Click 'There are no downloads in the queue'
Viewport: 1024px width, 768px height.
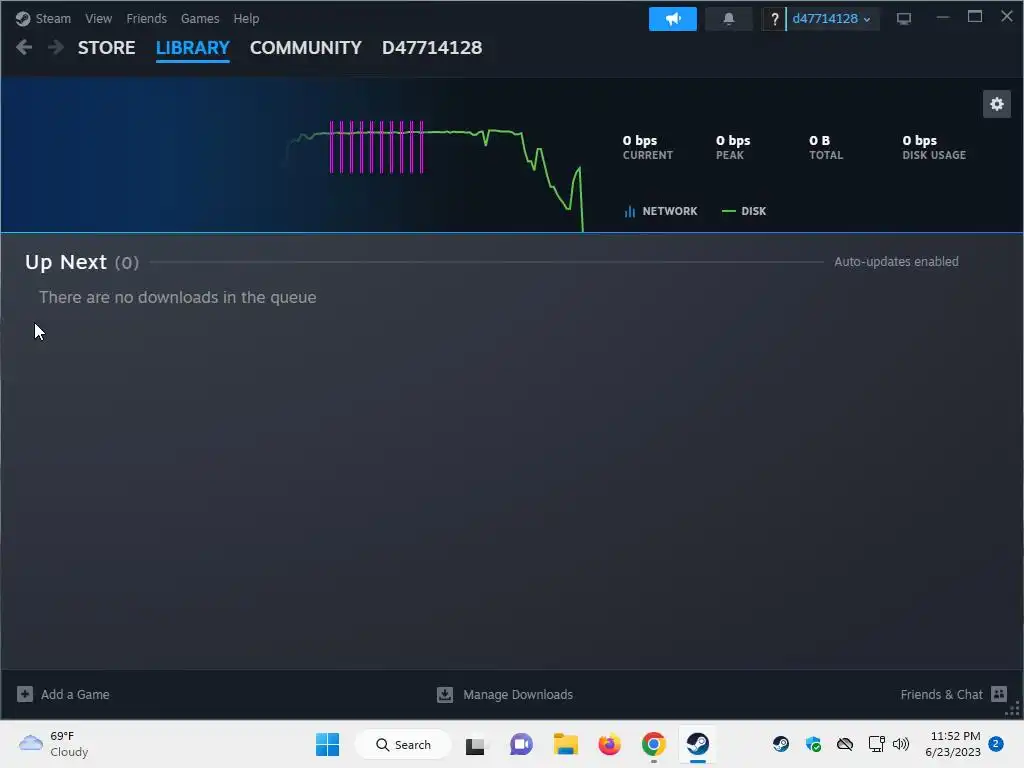(178, 297)
